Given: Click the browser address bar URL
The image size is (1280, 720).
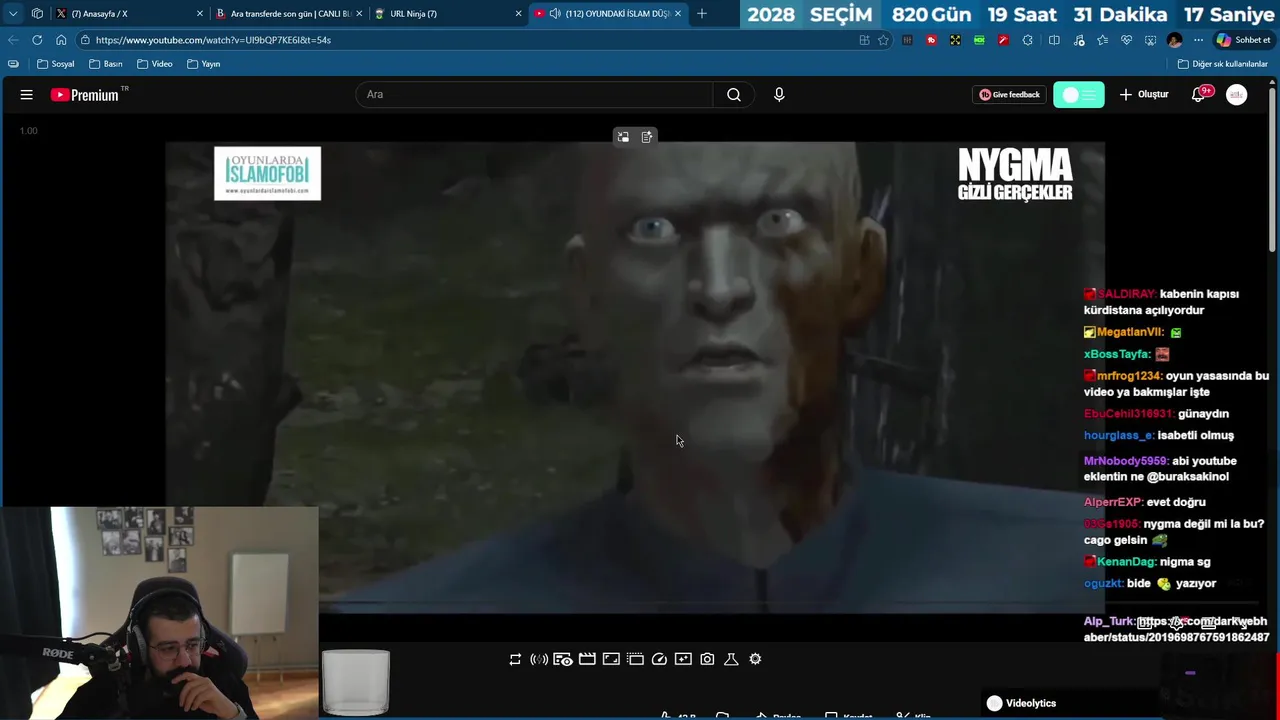Looking at the screenshot, I should click(x=213, y=40).
